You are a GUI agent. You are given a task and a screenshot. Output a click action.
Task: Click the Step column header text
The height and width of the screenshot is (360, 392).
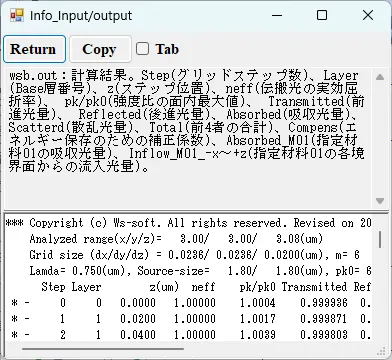click(53, 287)
